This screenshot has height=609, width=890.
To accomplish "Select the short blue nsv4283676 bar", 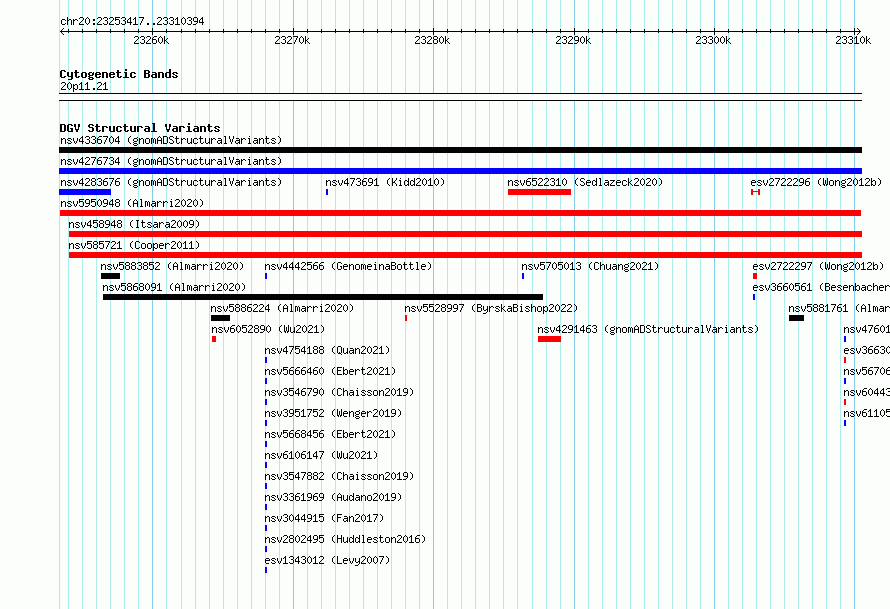I will (x=85, y=192).
